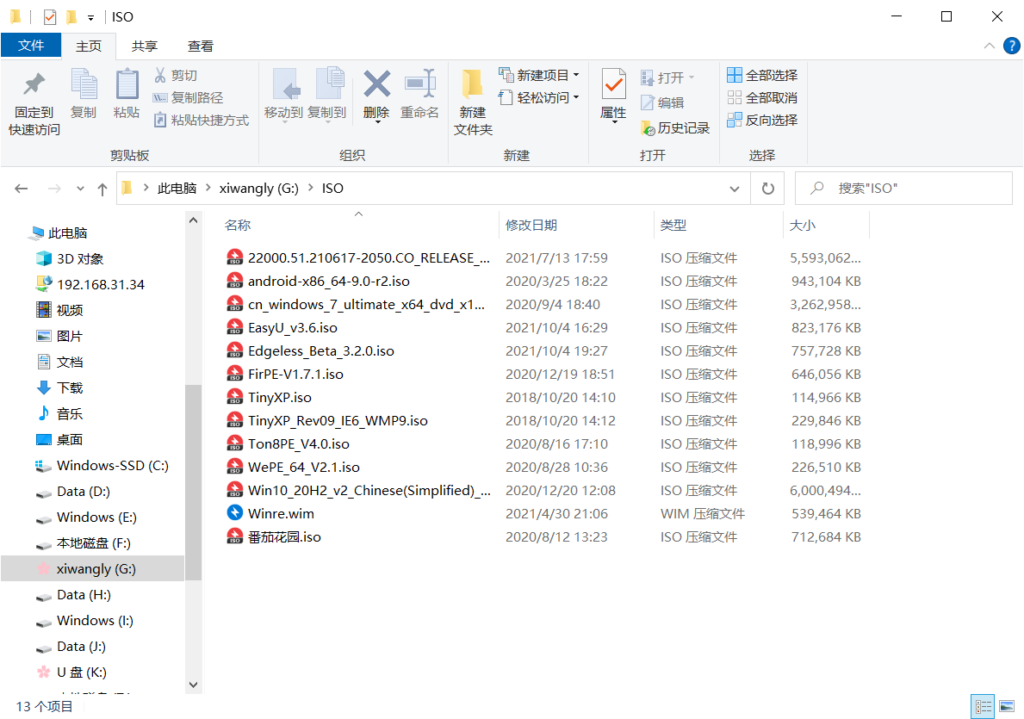Open 下载 (Downloads) in the navigation pane
This screenshot has width=1024, height=719.
click(59, 388)
